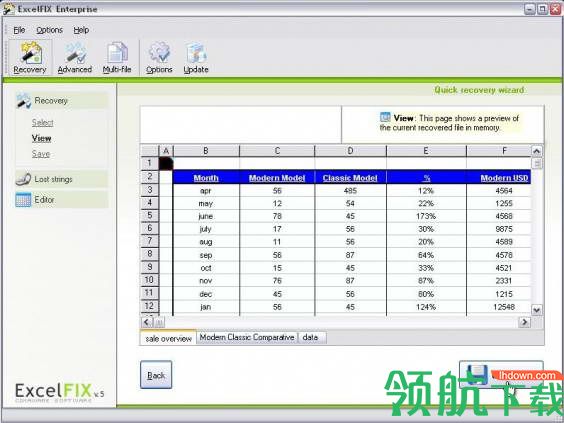The height and width of the screenshot is (423, 564).
Task: Go to the Save wizard step
Action: pyautogui.click(x=41, y=154)
